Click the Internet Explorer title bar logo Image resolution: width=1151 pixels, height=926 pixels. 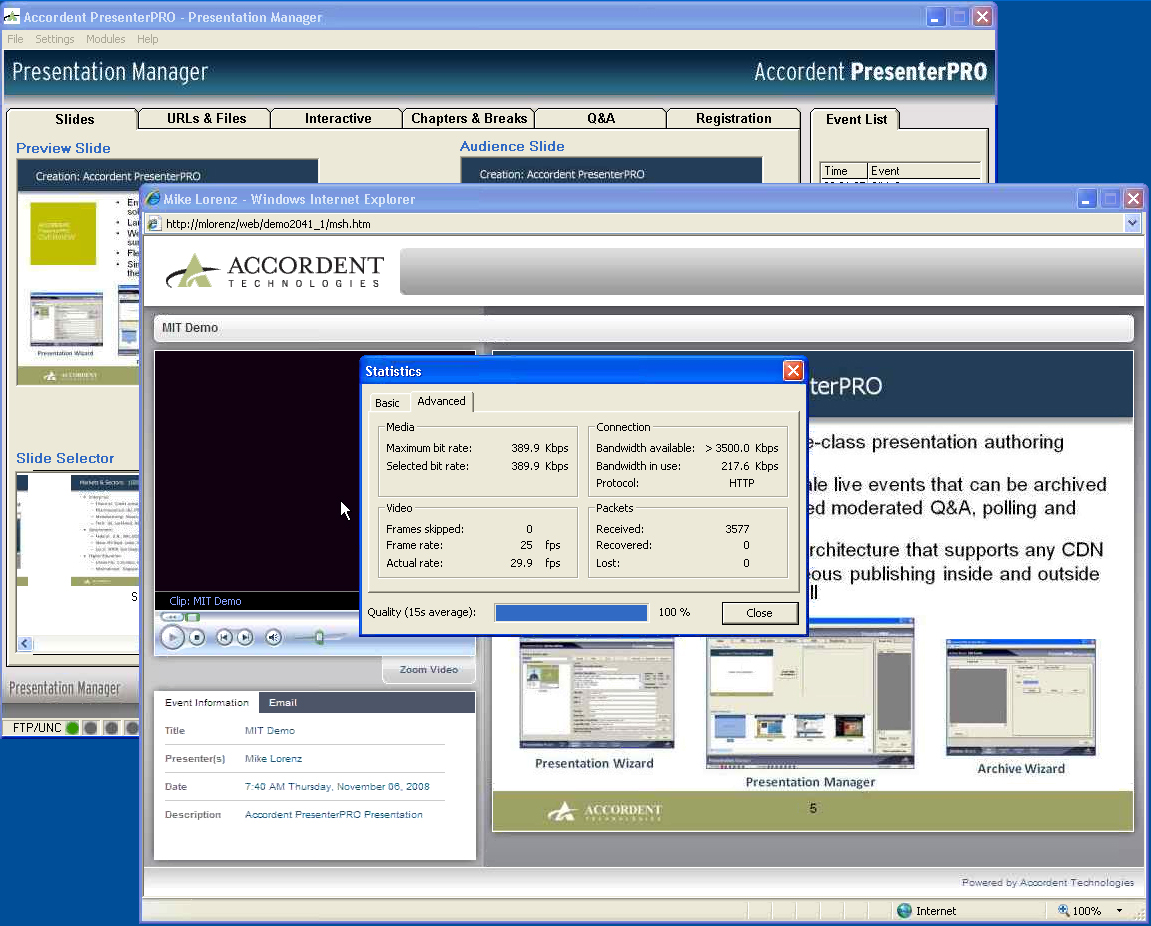click(x=153, y=198)
